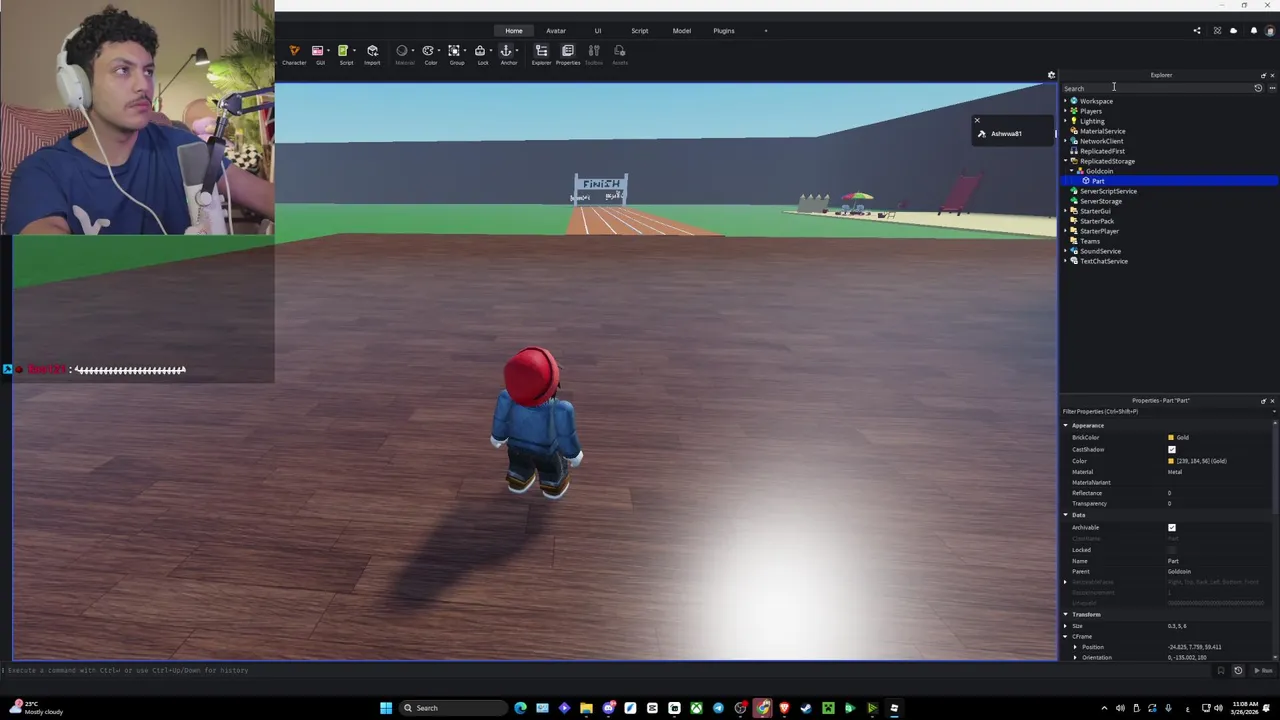
Task: Switch to the Avatar tab
Action: [555, 31]
